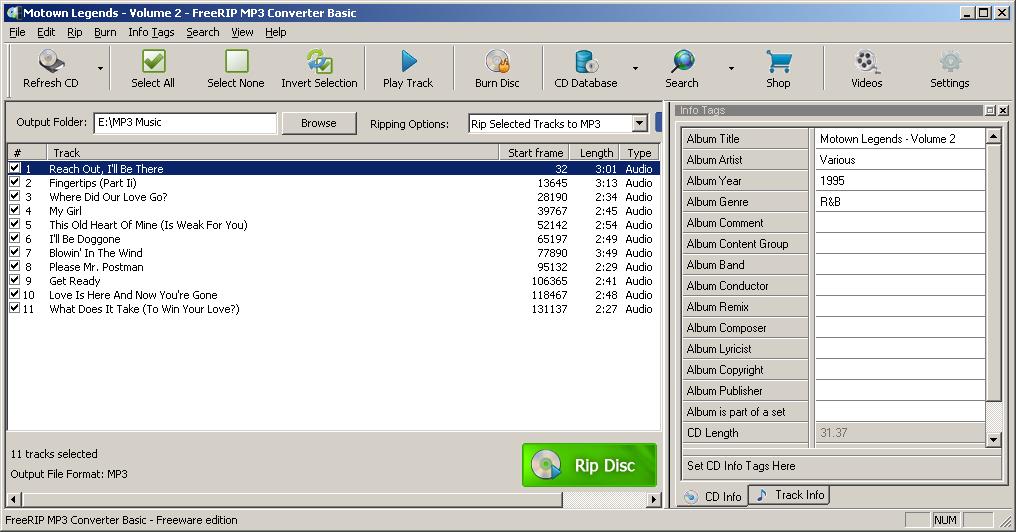Image resolution: width=1016 pixels, height=532 pixels.
Task: Select track row My Girl
Action: click(334, 211)
